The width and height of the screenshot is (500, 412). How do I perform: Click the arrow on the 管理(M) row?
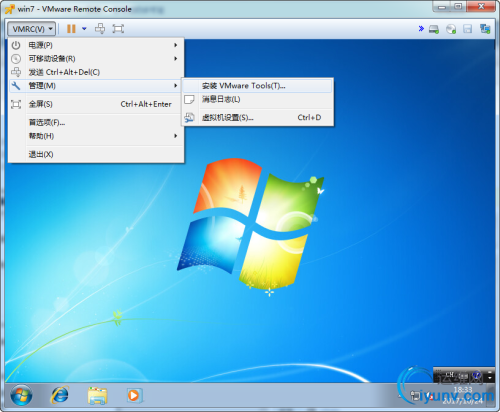(176, 86)
